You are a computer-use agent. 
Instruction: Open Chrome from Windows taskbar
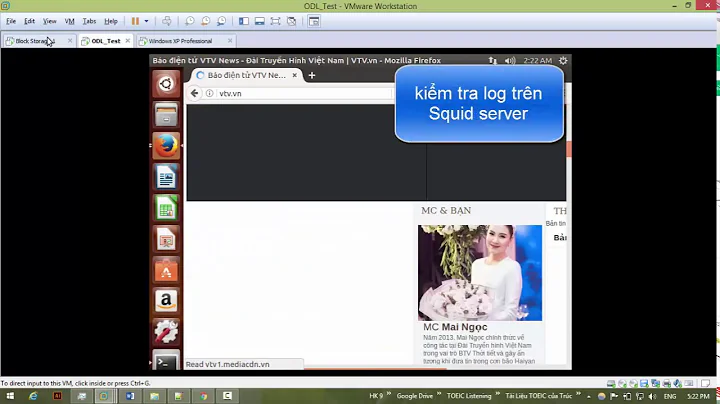coord(203,396)
